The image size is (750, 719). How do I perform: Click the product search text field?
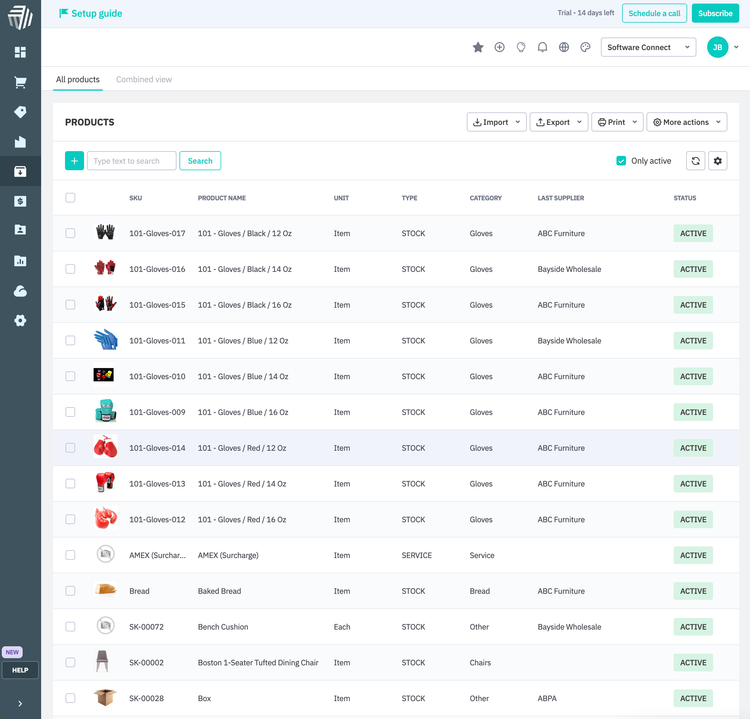131,161
